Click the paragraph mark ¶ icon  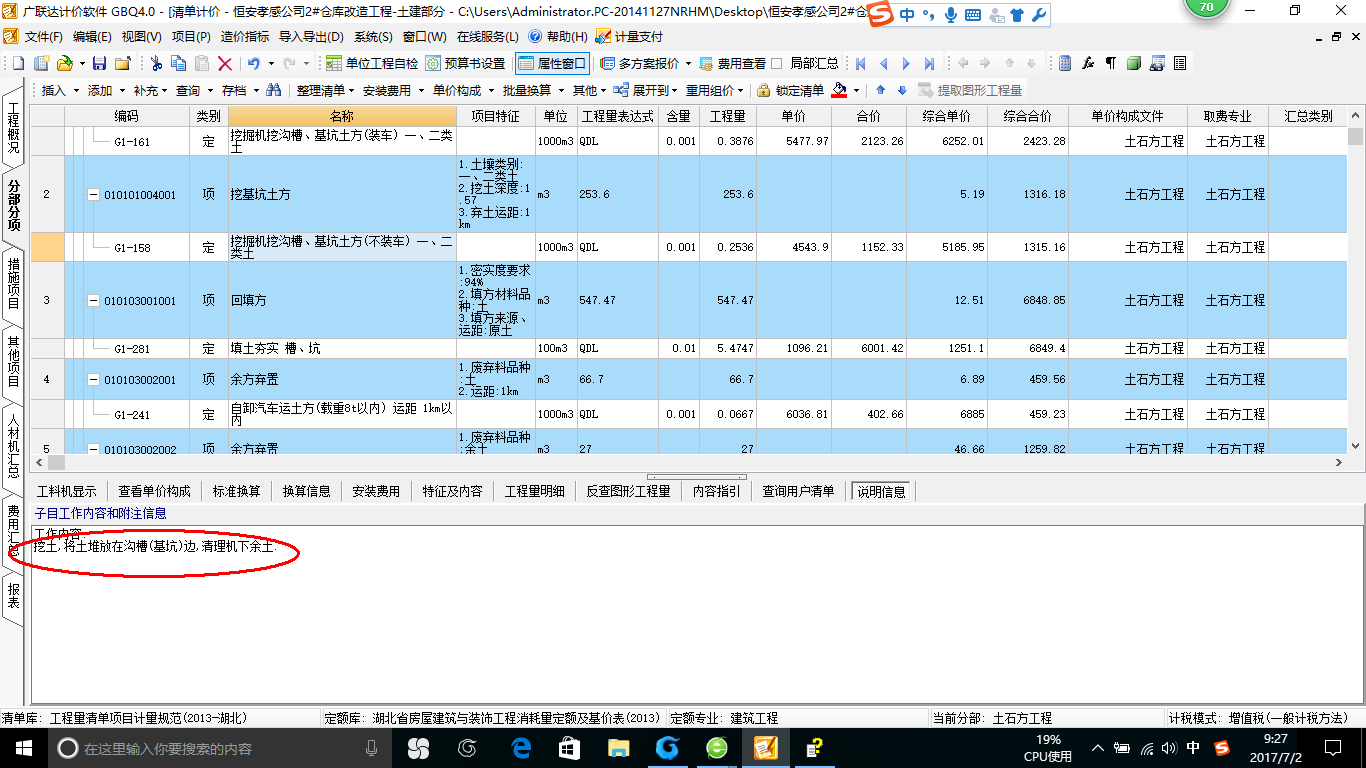pos(1111,63)
